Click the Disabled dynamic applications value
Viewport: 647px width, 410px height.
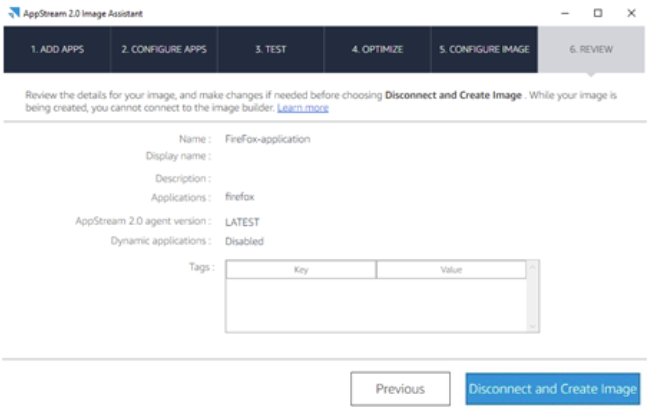(x=244, y=241)
